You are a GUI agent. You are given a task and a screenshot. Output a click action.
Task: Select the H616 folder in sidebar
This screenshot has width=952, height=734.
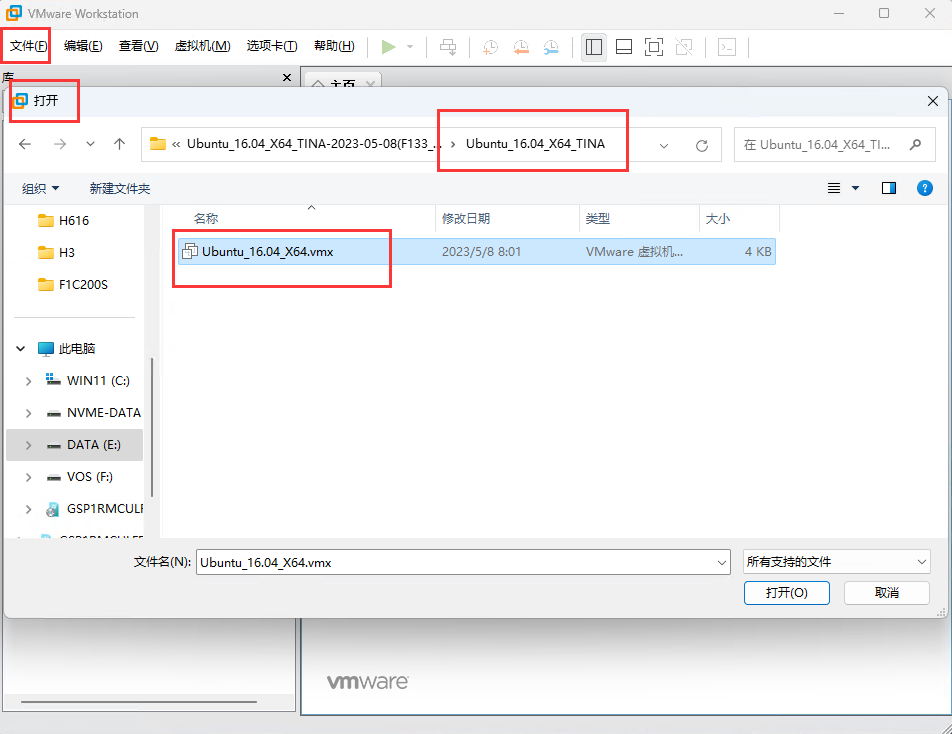pos(74,220)
